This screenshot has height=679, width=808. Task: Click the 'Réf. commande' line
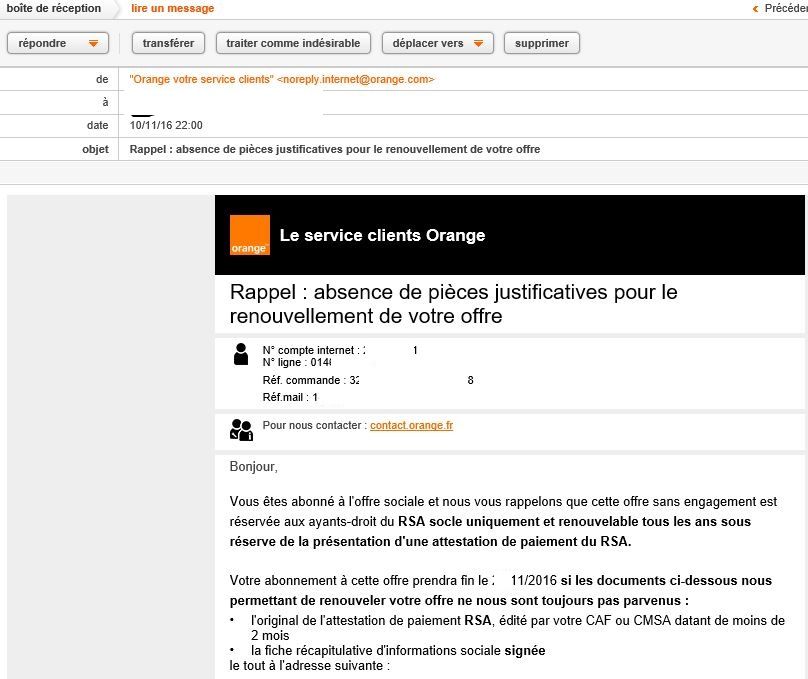pyautogui.click(x=368, y=380)
